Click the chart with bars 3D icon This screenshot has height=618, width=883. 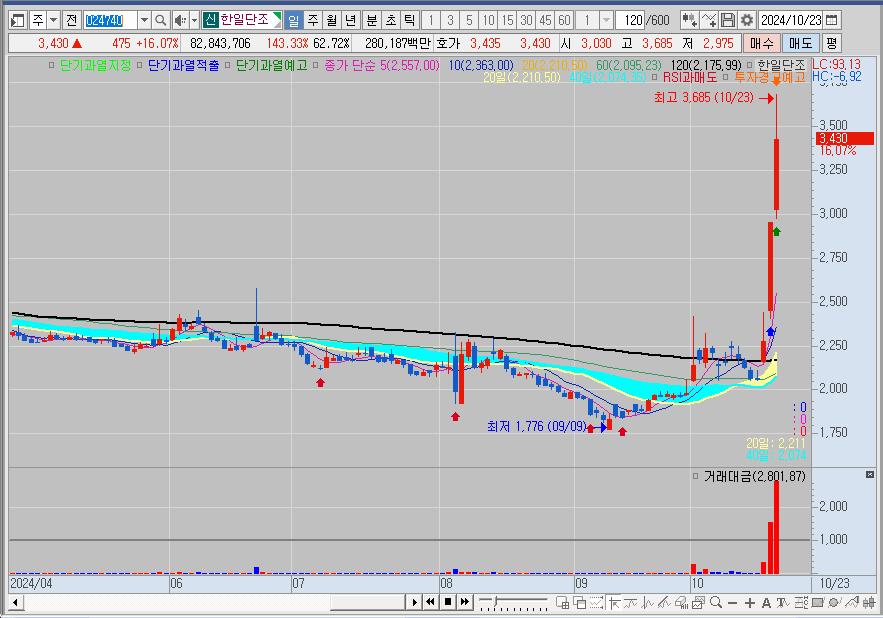point(681,603)
